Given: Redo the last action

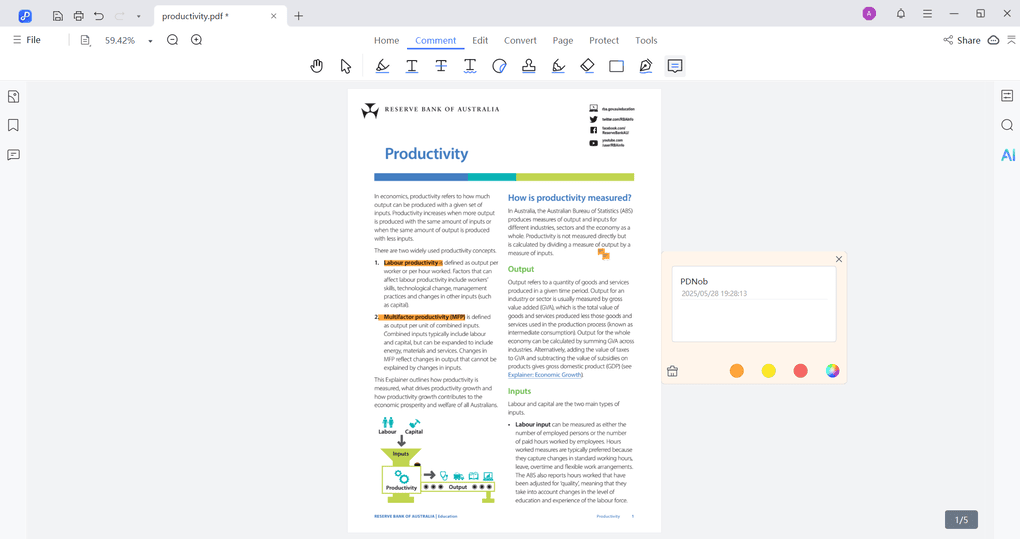Looking at the screenshot, I should pos(119,16).
